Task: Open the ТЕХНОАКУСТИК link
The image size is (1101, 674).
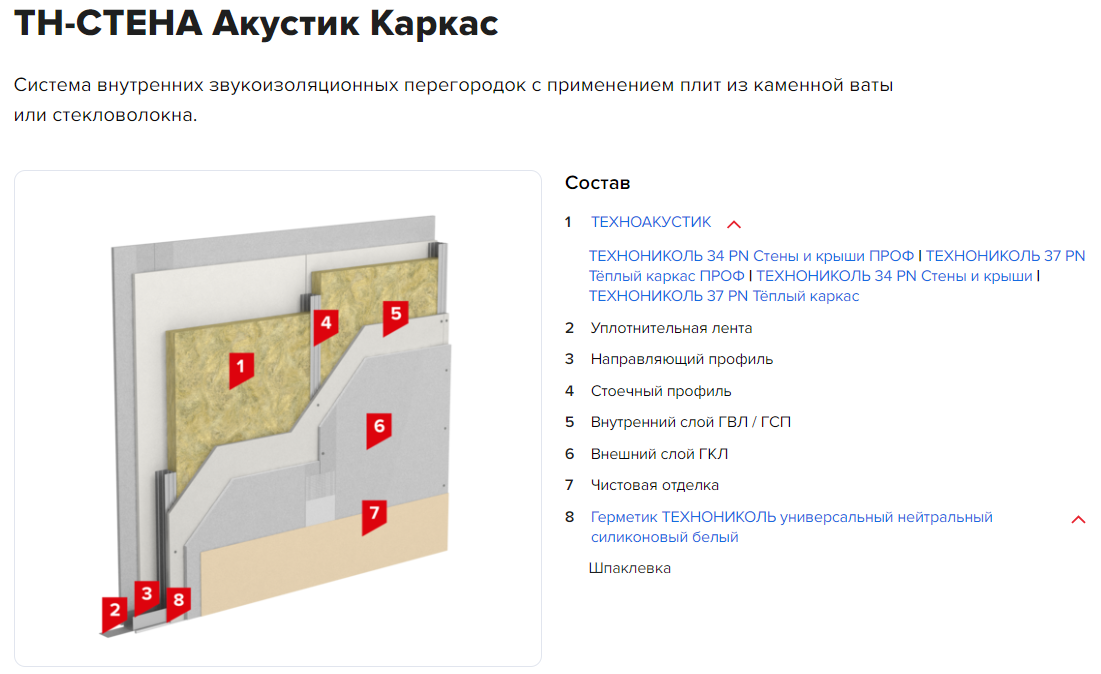Action: (651, 222)
